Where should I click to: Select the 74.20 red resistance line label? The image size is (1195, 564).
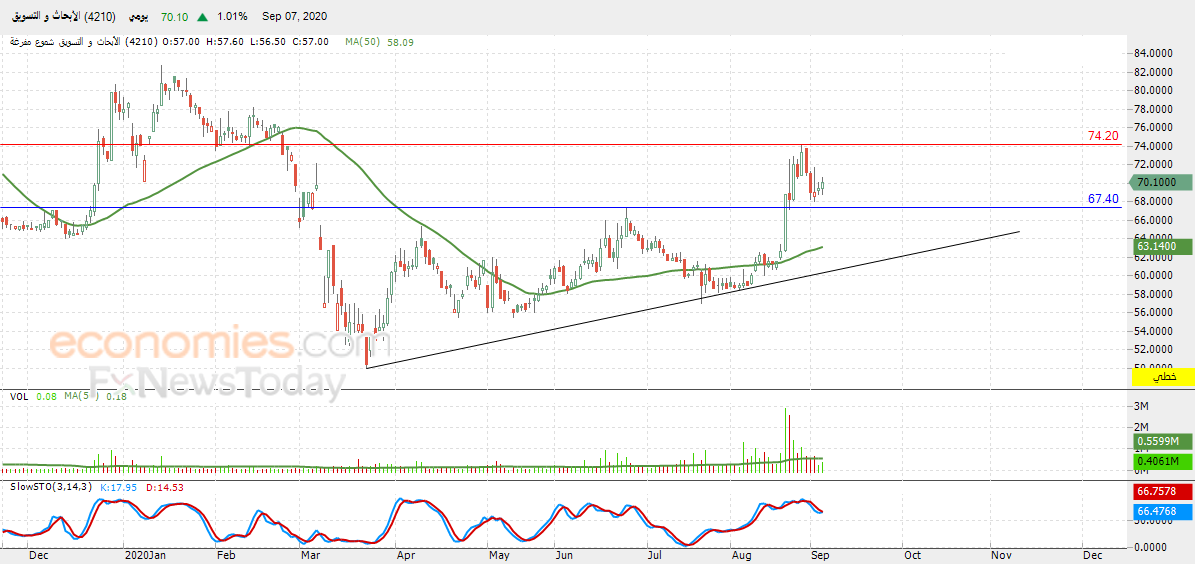(1103, 136)
